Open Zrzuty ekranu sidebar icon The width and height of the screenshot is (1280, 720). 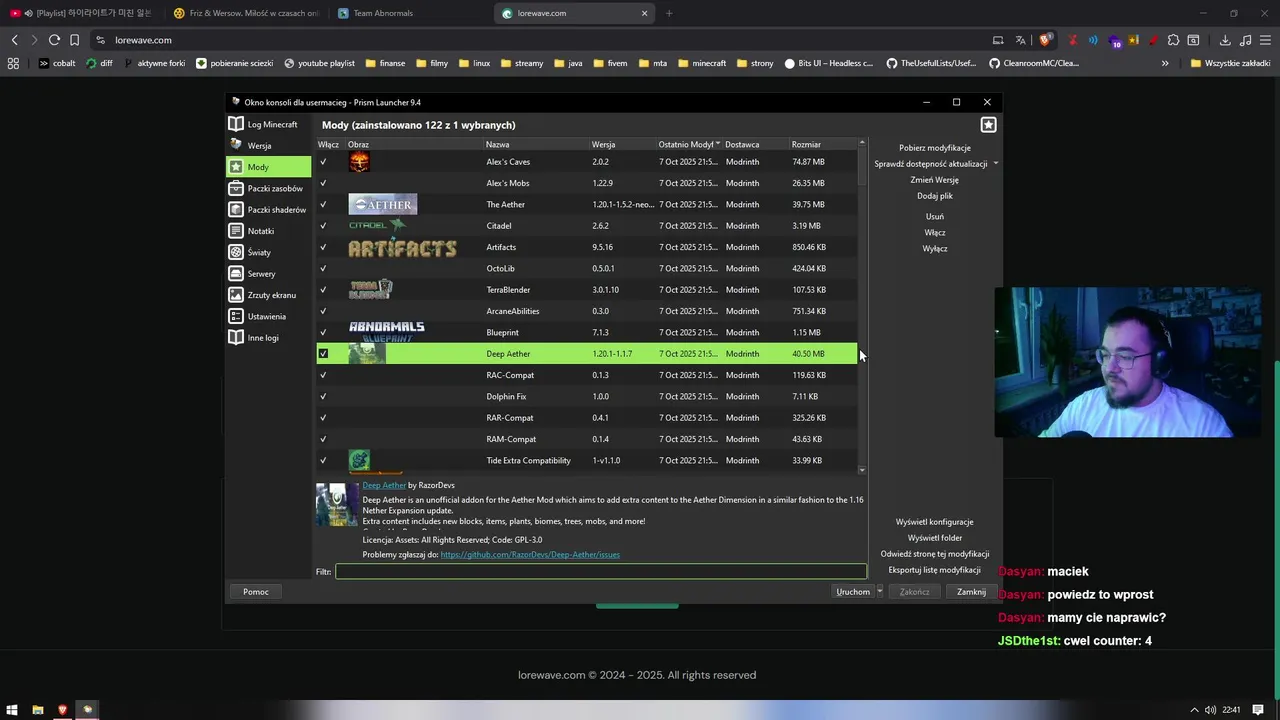(236, 295)
